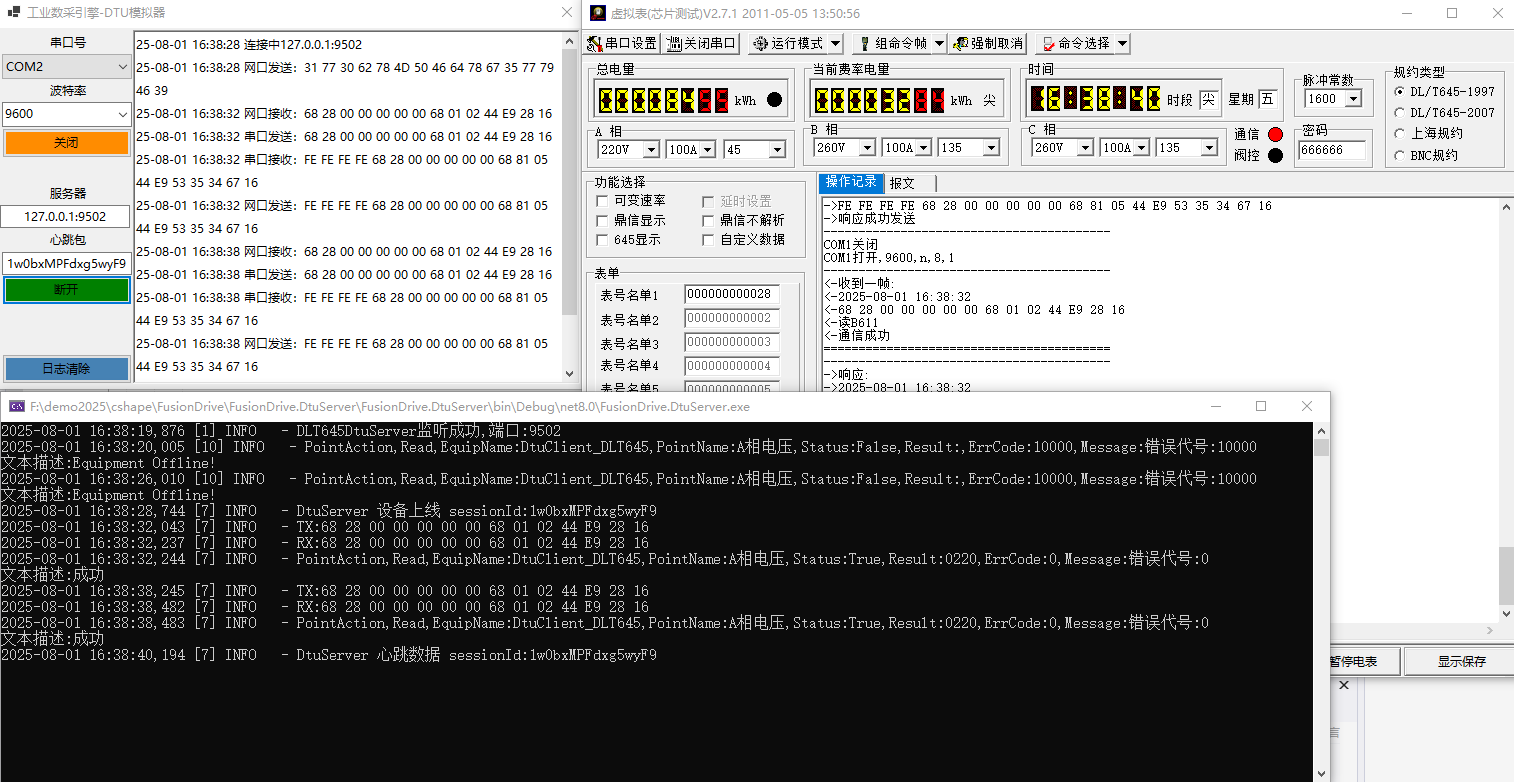Click the orange 关闭 button

tap(66, 143)
